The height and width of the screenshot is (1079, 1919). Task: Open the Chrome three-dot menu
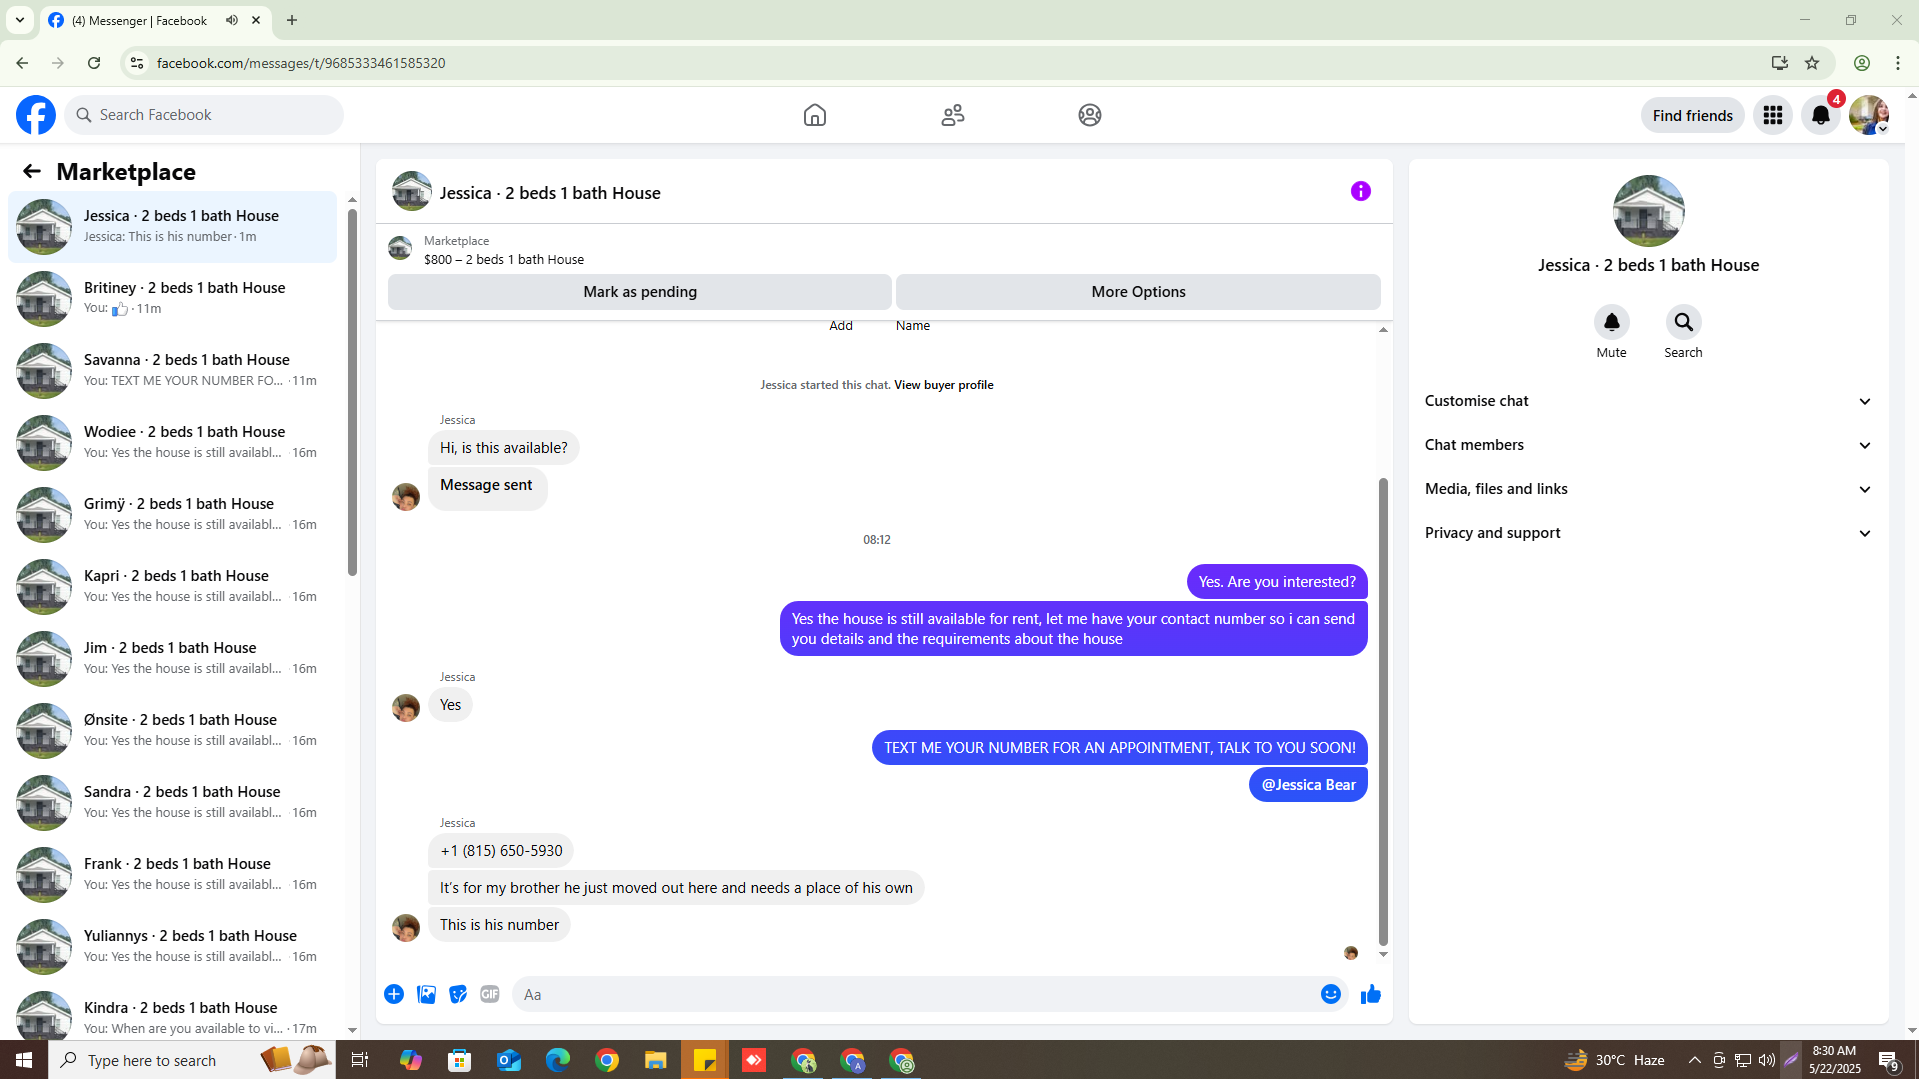click(x=1898, y=63)
